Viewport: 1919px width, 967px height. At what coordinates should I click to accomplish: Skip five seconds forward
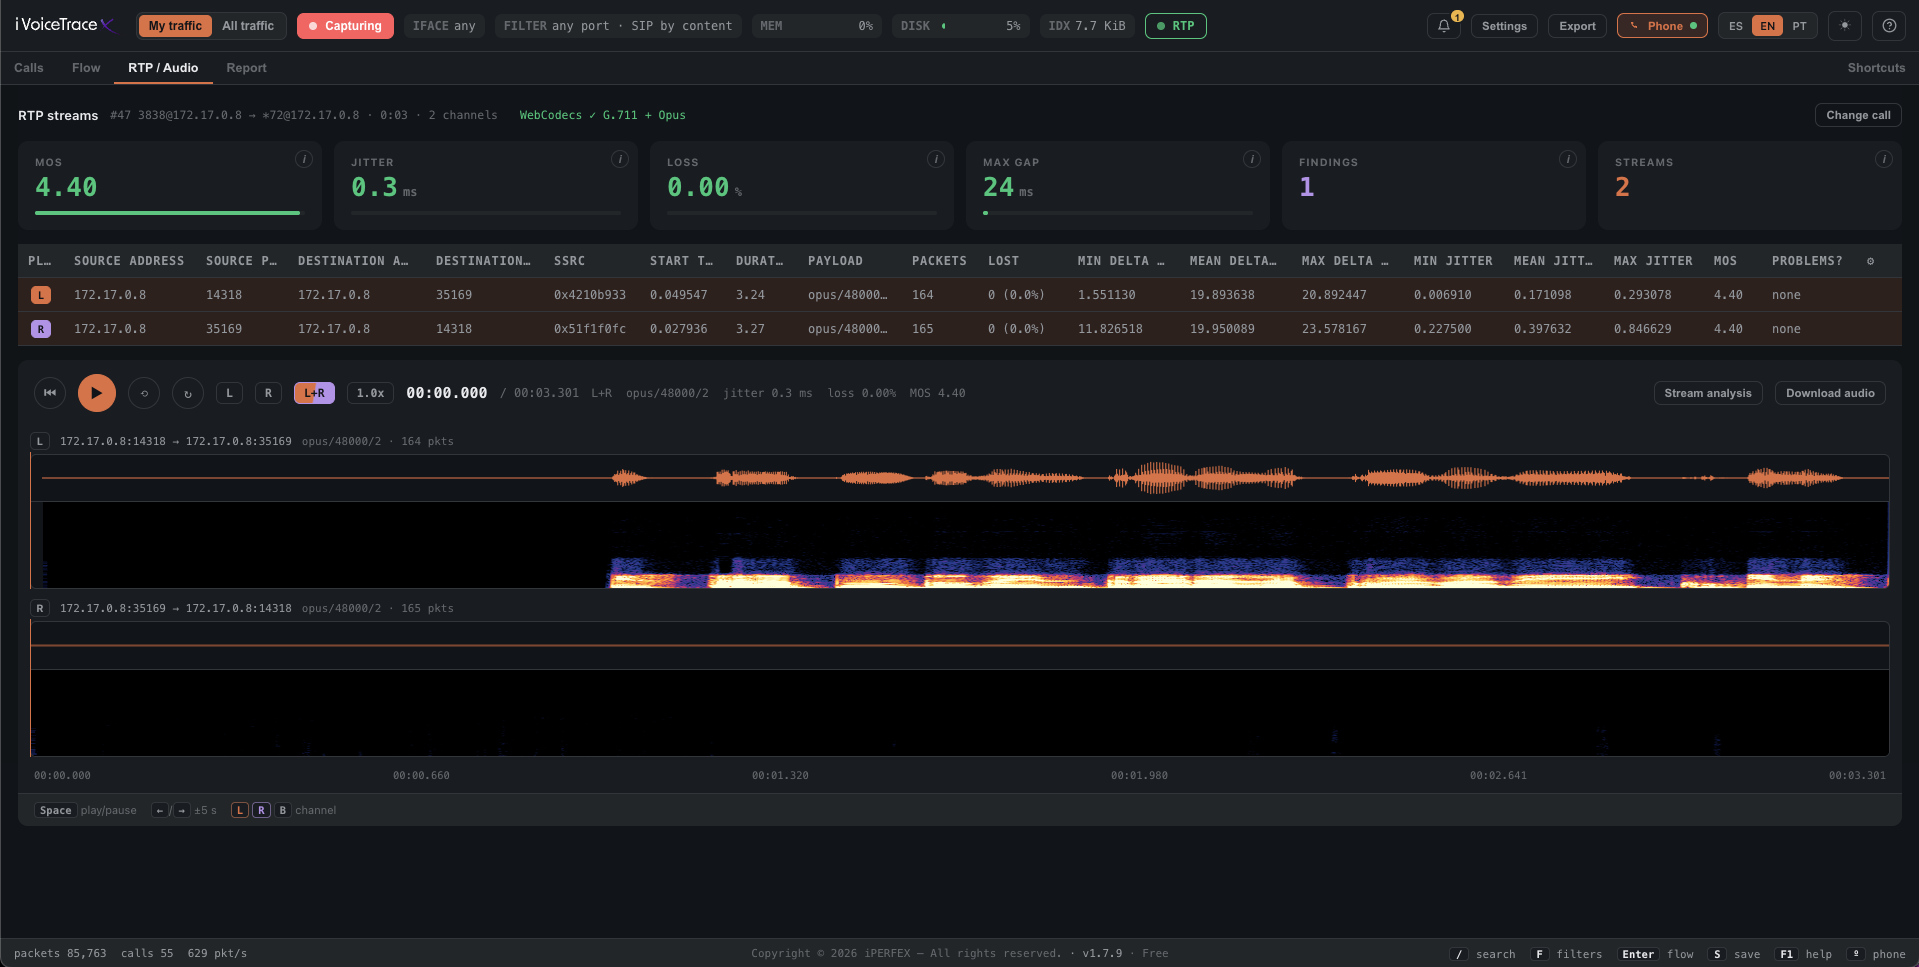[188, 393]
